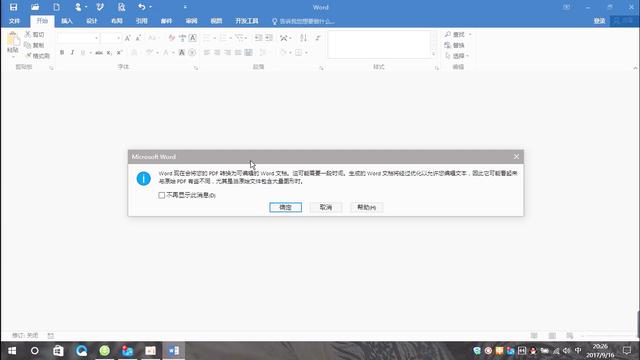Open the touch/mouse mode icon
The width and height of the screenshot is (640, 360).
click(78, 7)
